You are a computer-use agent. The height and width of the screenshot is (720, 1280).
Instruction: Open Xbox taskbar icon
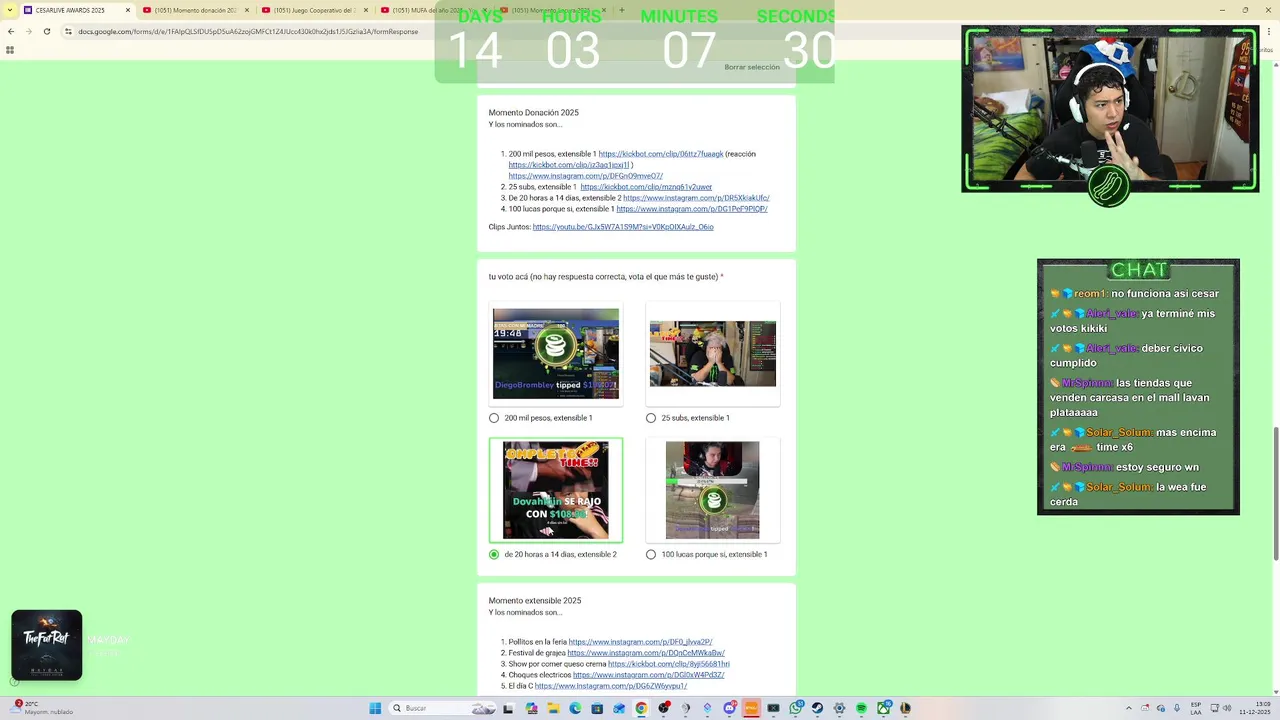point(883,708)
